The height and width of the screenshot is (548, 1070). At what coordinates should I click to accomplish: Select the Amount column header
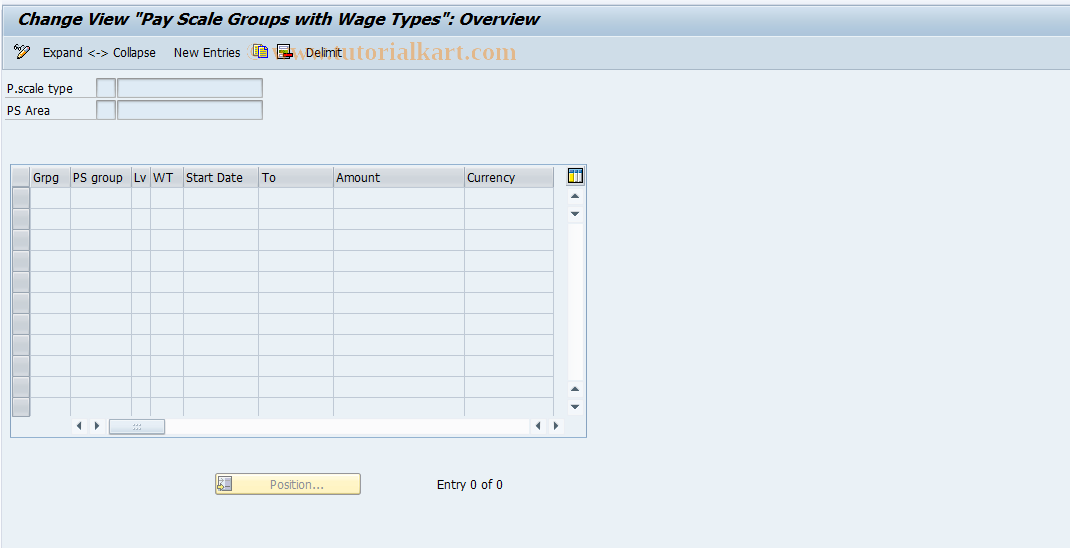tap(399, 177)
